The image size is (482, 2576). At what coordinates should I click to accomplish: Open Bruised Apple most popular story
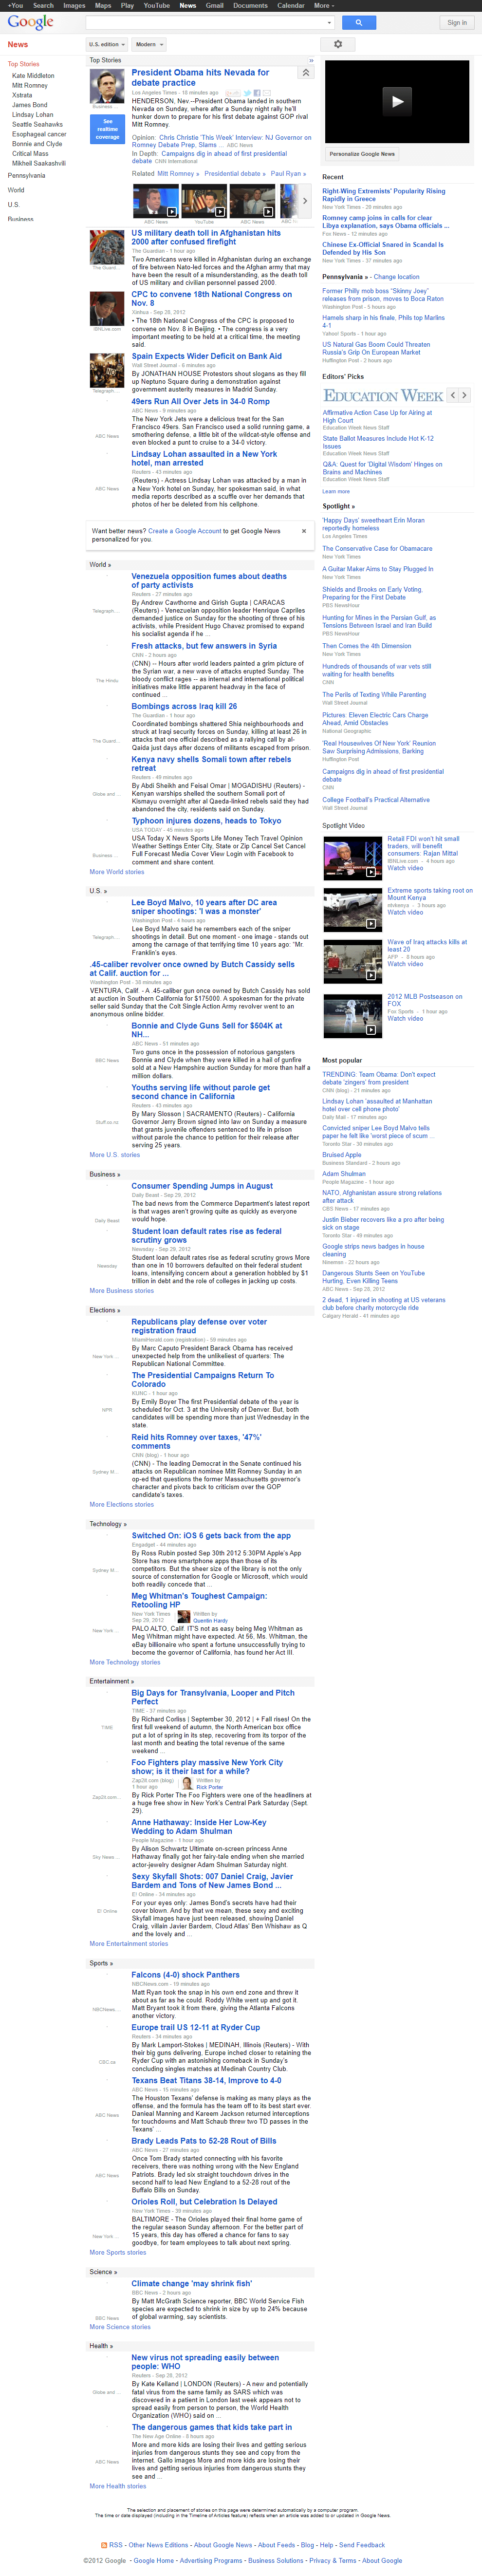click(341, 1155)
